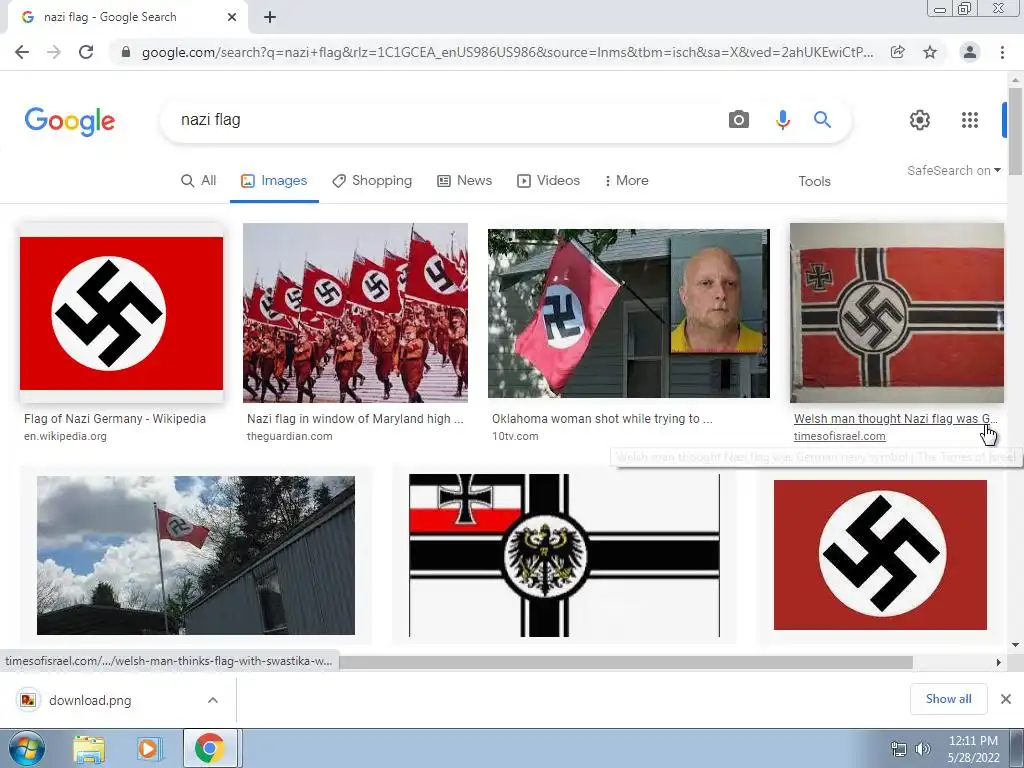
Task: Open a new browser tab
Action: tap(270, 17)
